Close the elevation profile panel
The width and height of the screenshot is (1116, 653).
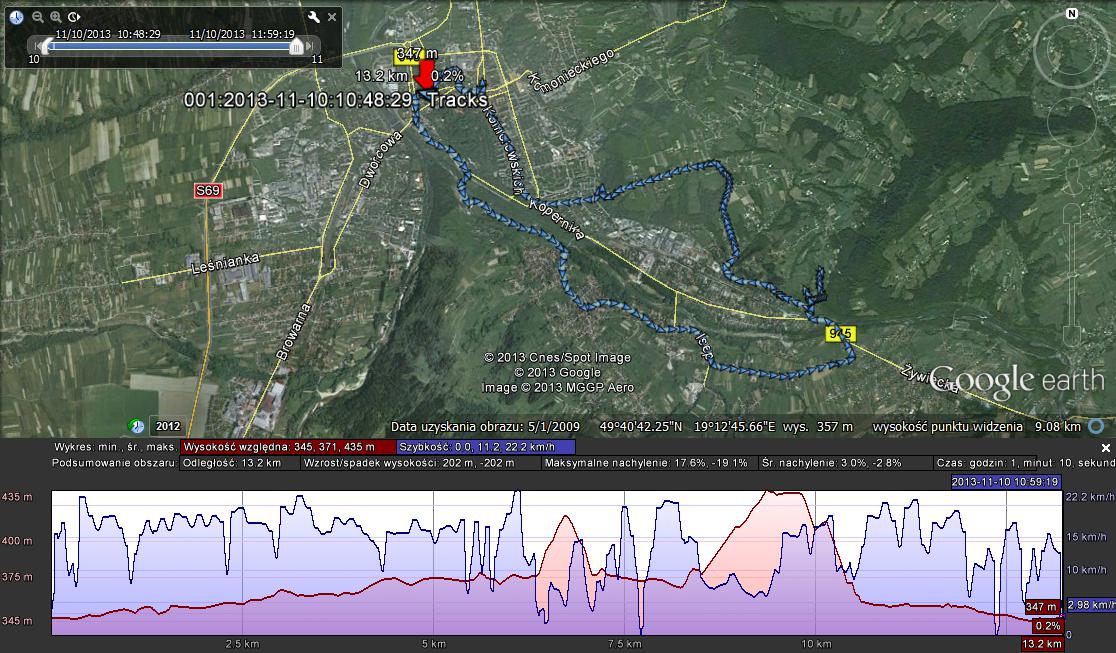coord(1106,448)
